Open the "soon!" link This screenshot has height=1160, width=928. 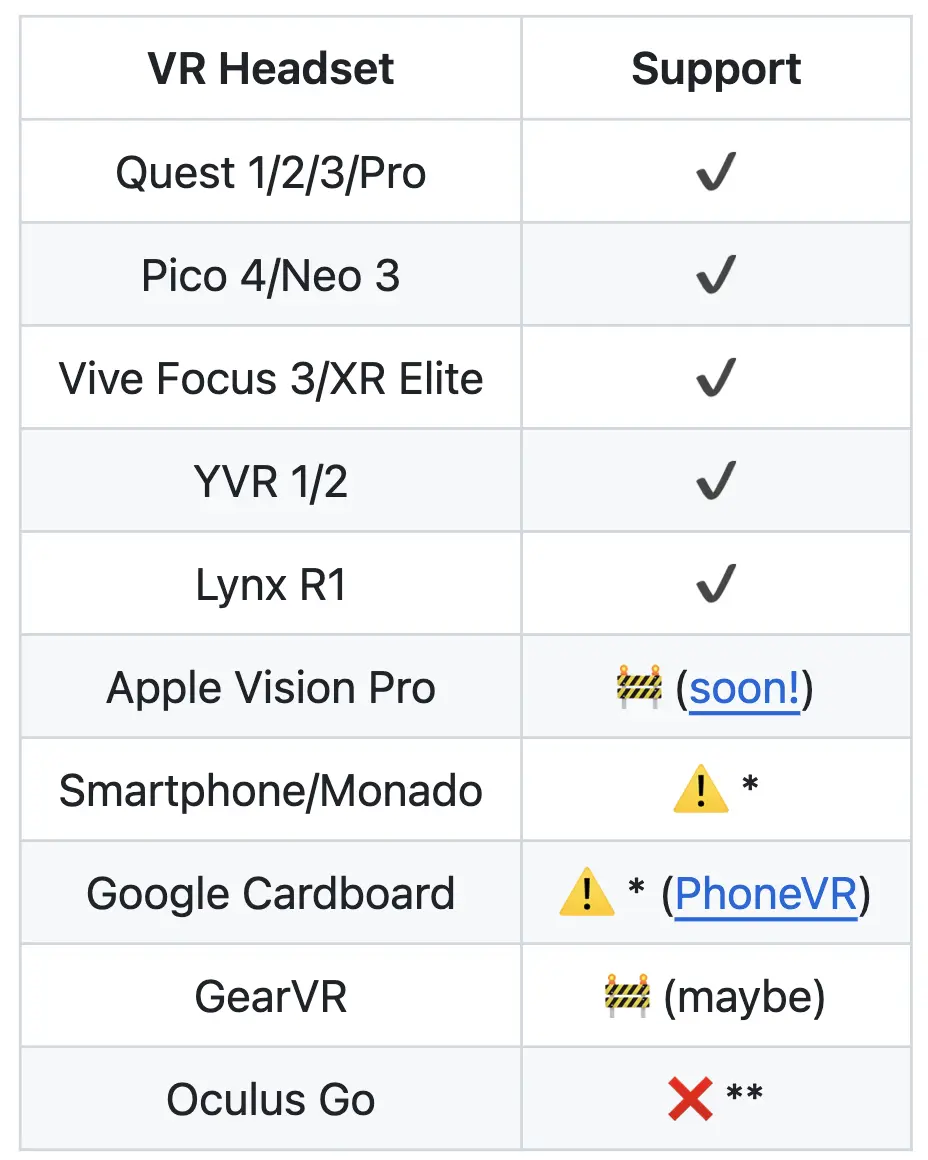coord(745,688)
